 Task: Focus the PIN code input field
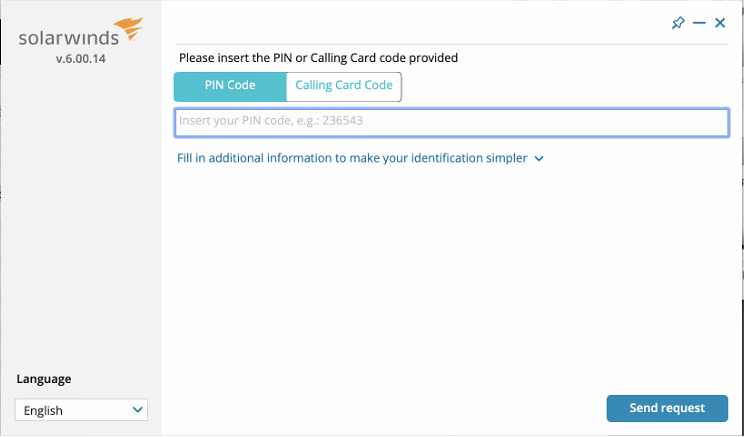[x=451, y=122]
